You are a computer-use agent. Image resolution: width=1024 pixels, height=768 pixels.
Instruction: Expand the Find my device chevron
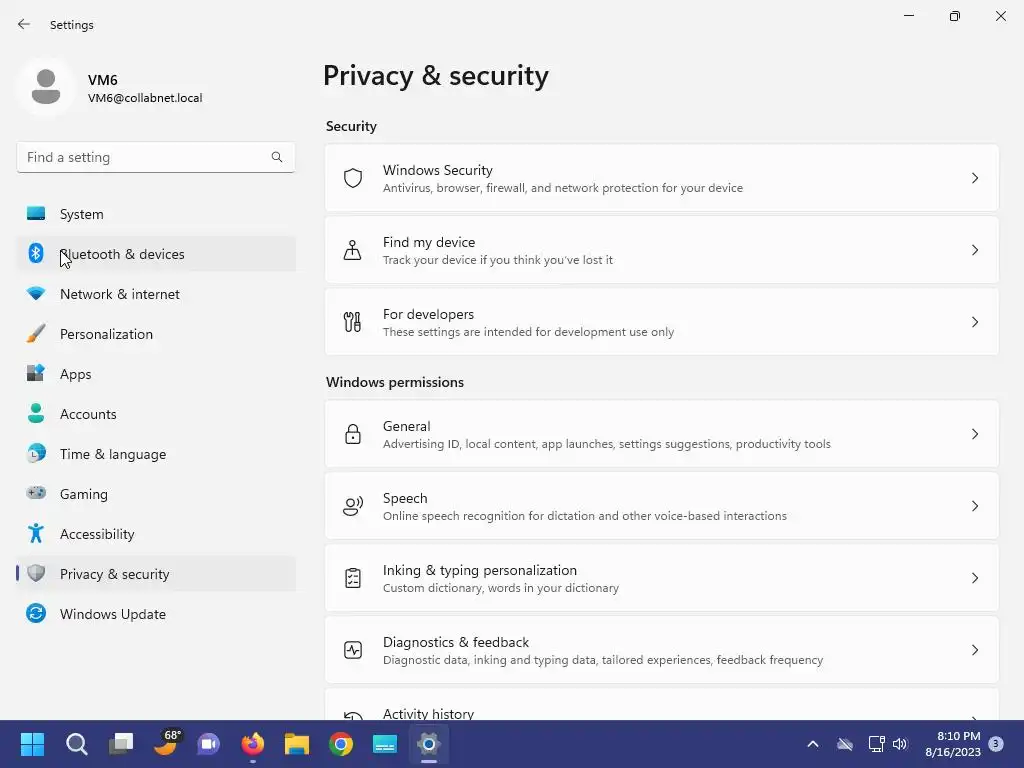pyautogui.click(x=975, y=250)
